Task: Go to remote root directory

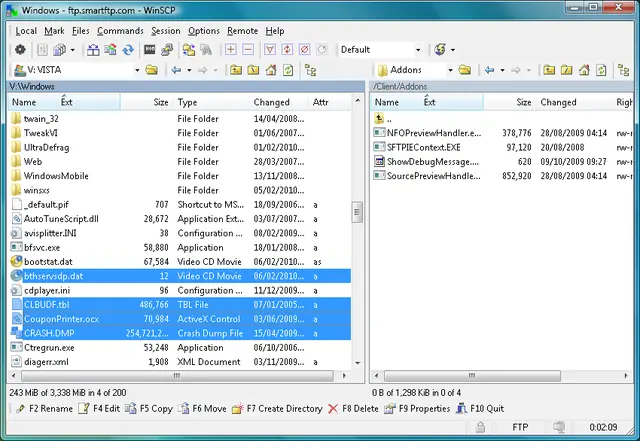Action: (x=567, y=70)
